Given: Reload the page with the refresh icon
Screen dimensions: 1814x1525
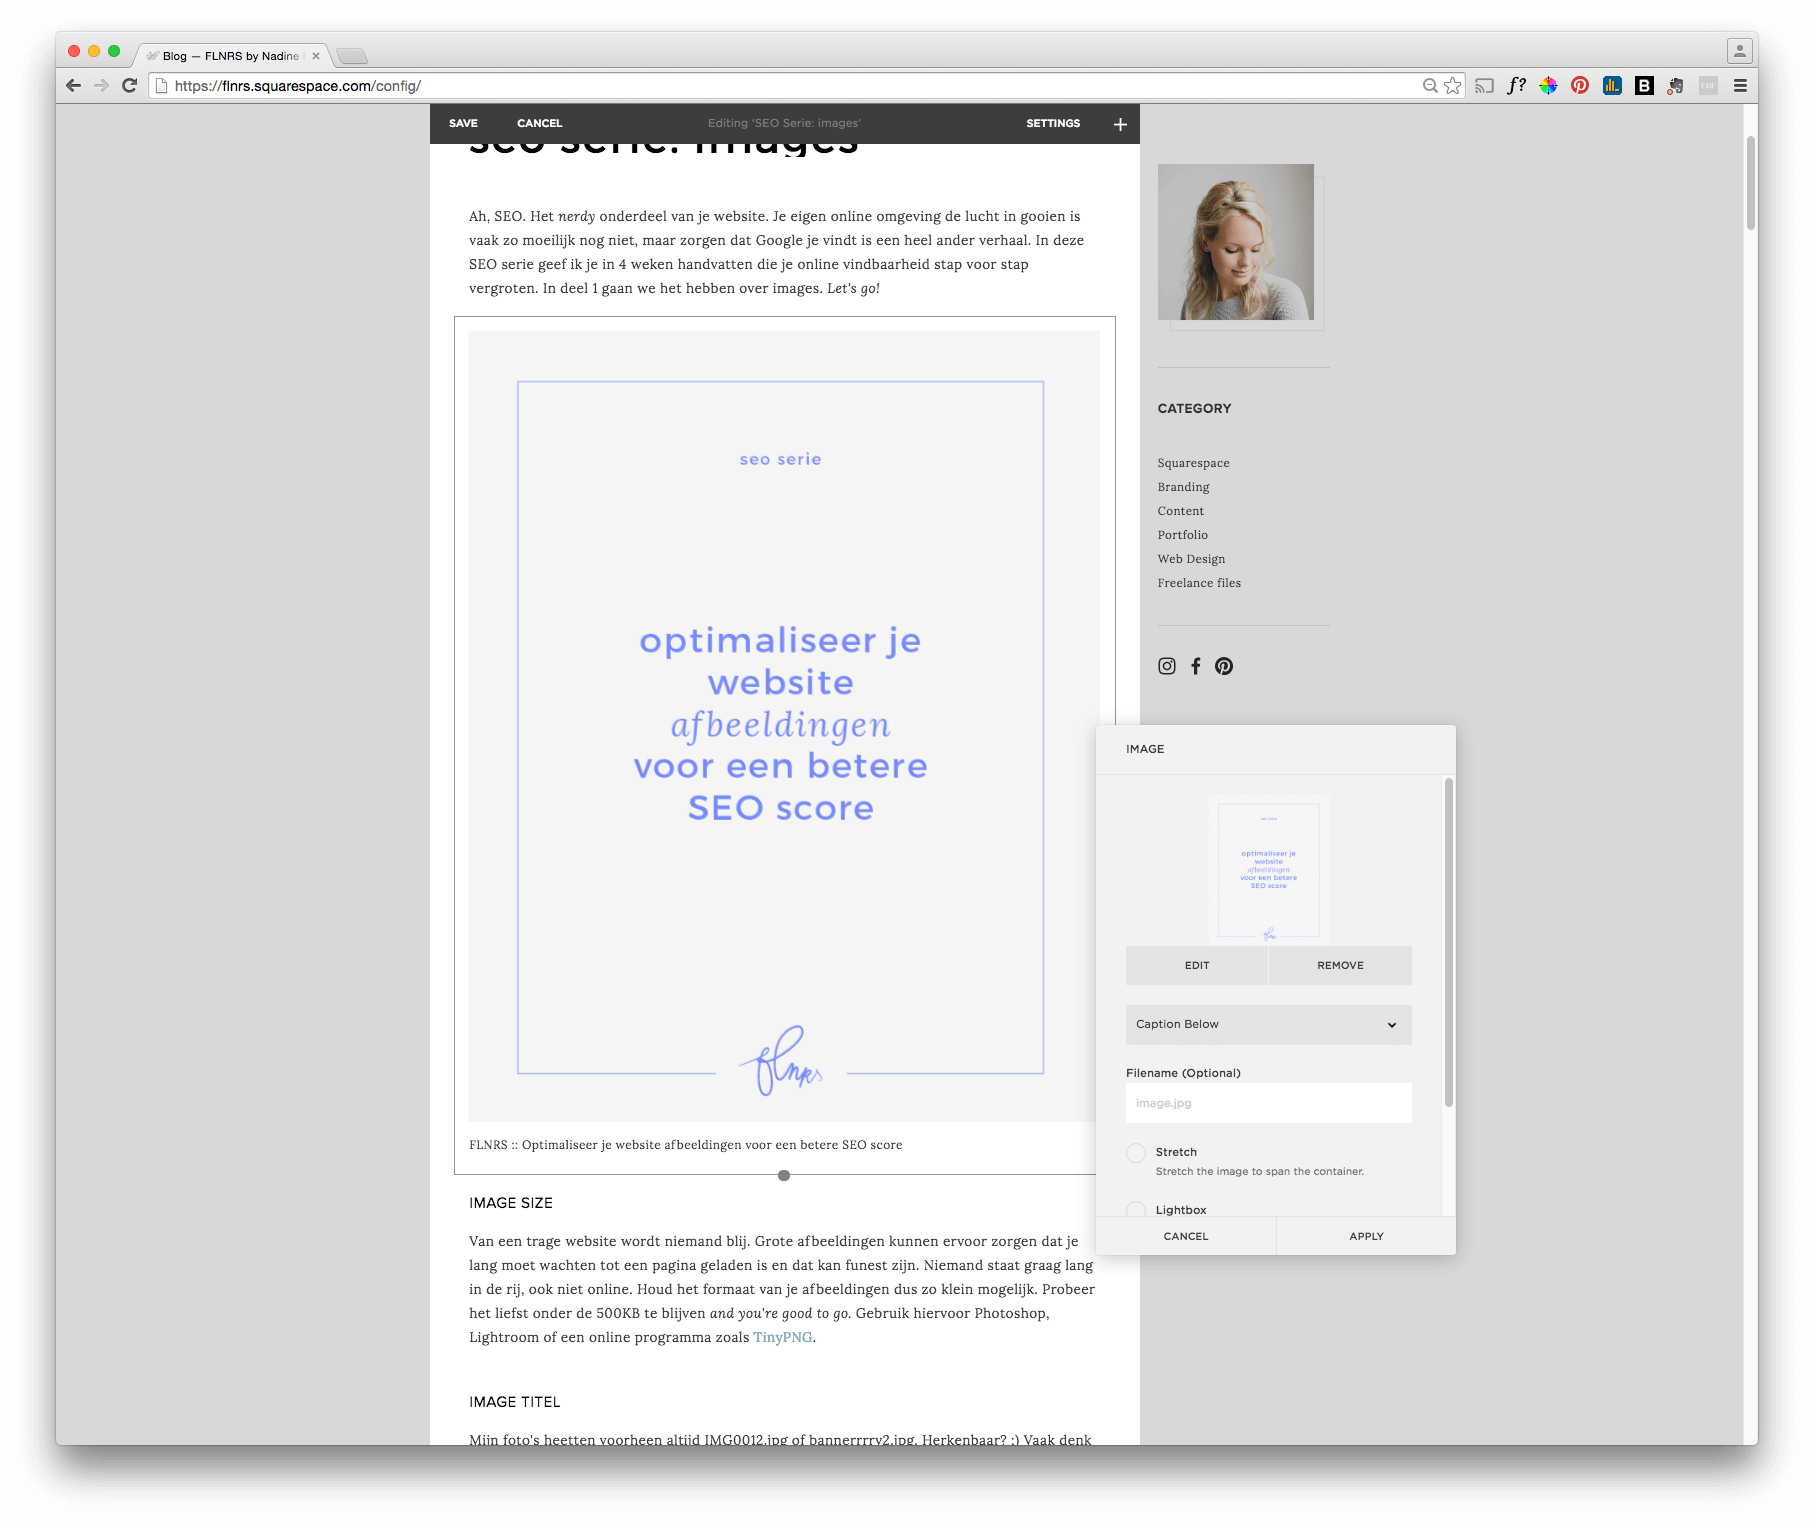Looking at the screenshot, I should tap(129, 86).
